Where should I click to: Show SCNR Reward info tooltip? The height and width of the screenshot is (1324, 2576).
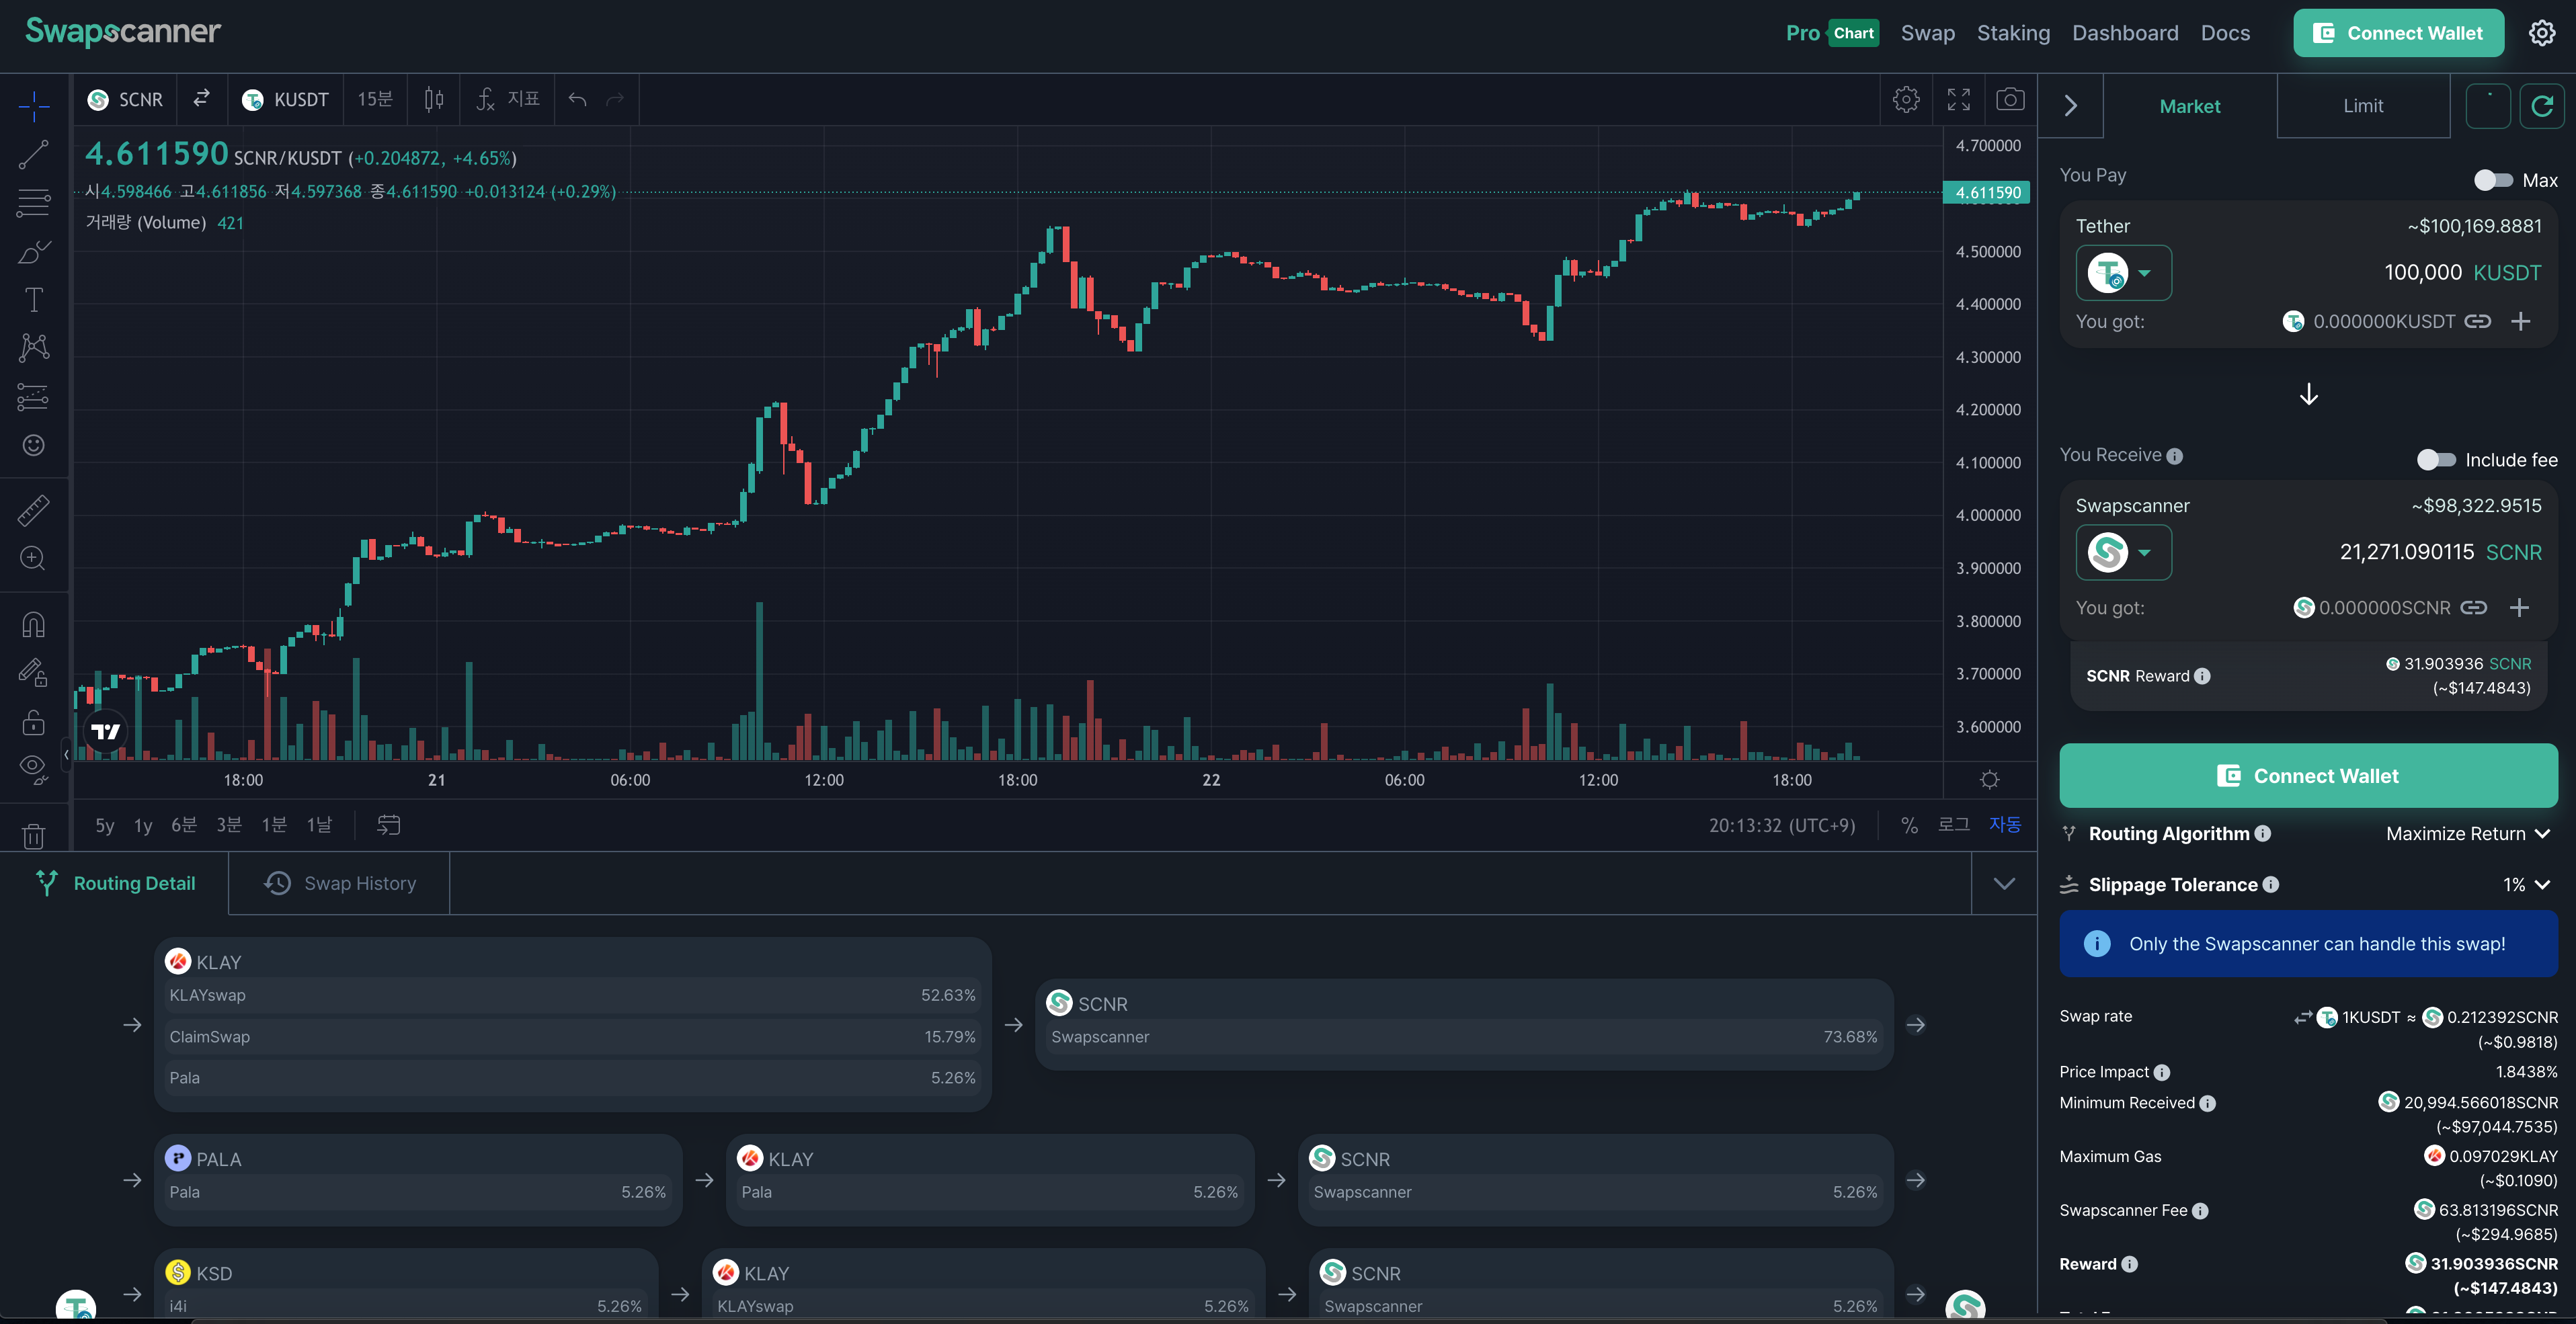point(2202,676)
